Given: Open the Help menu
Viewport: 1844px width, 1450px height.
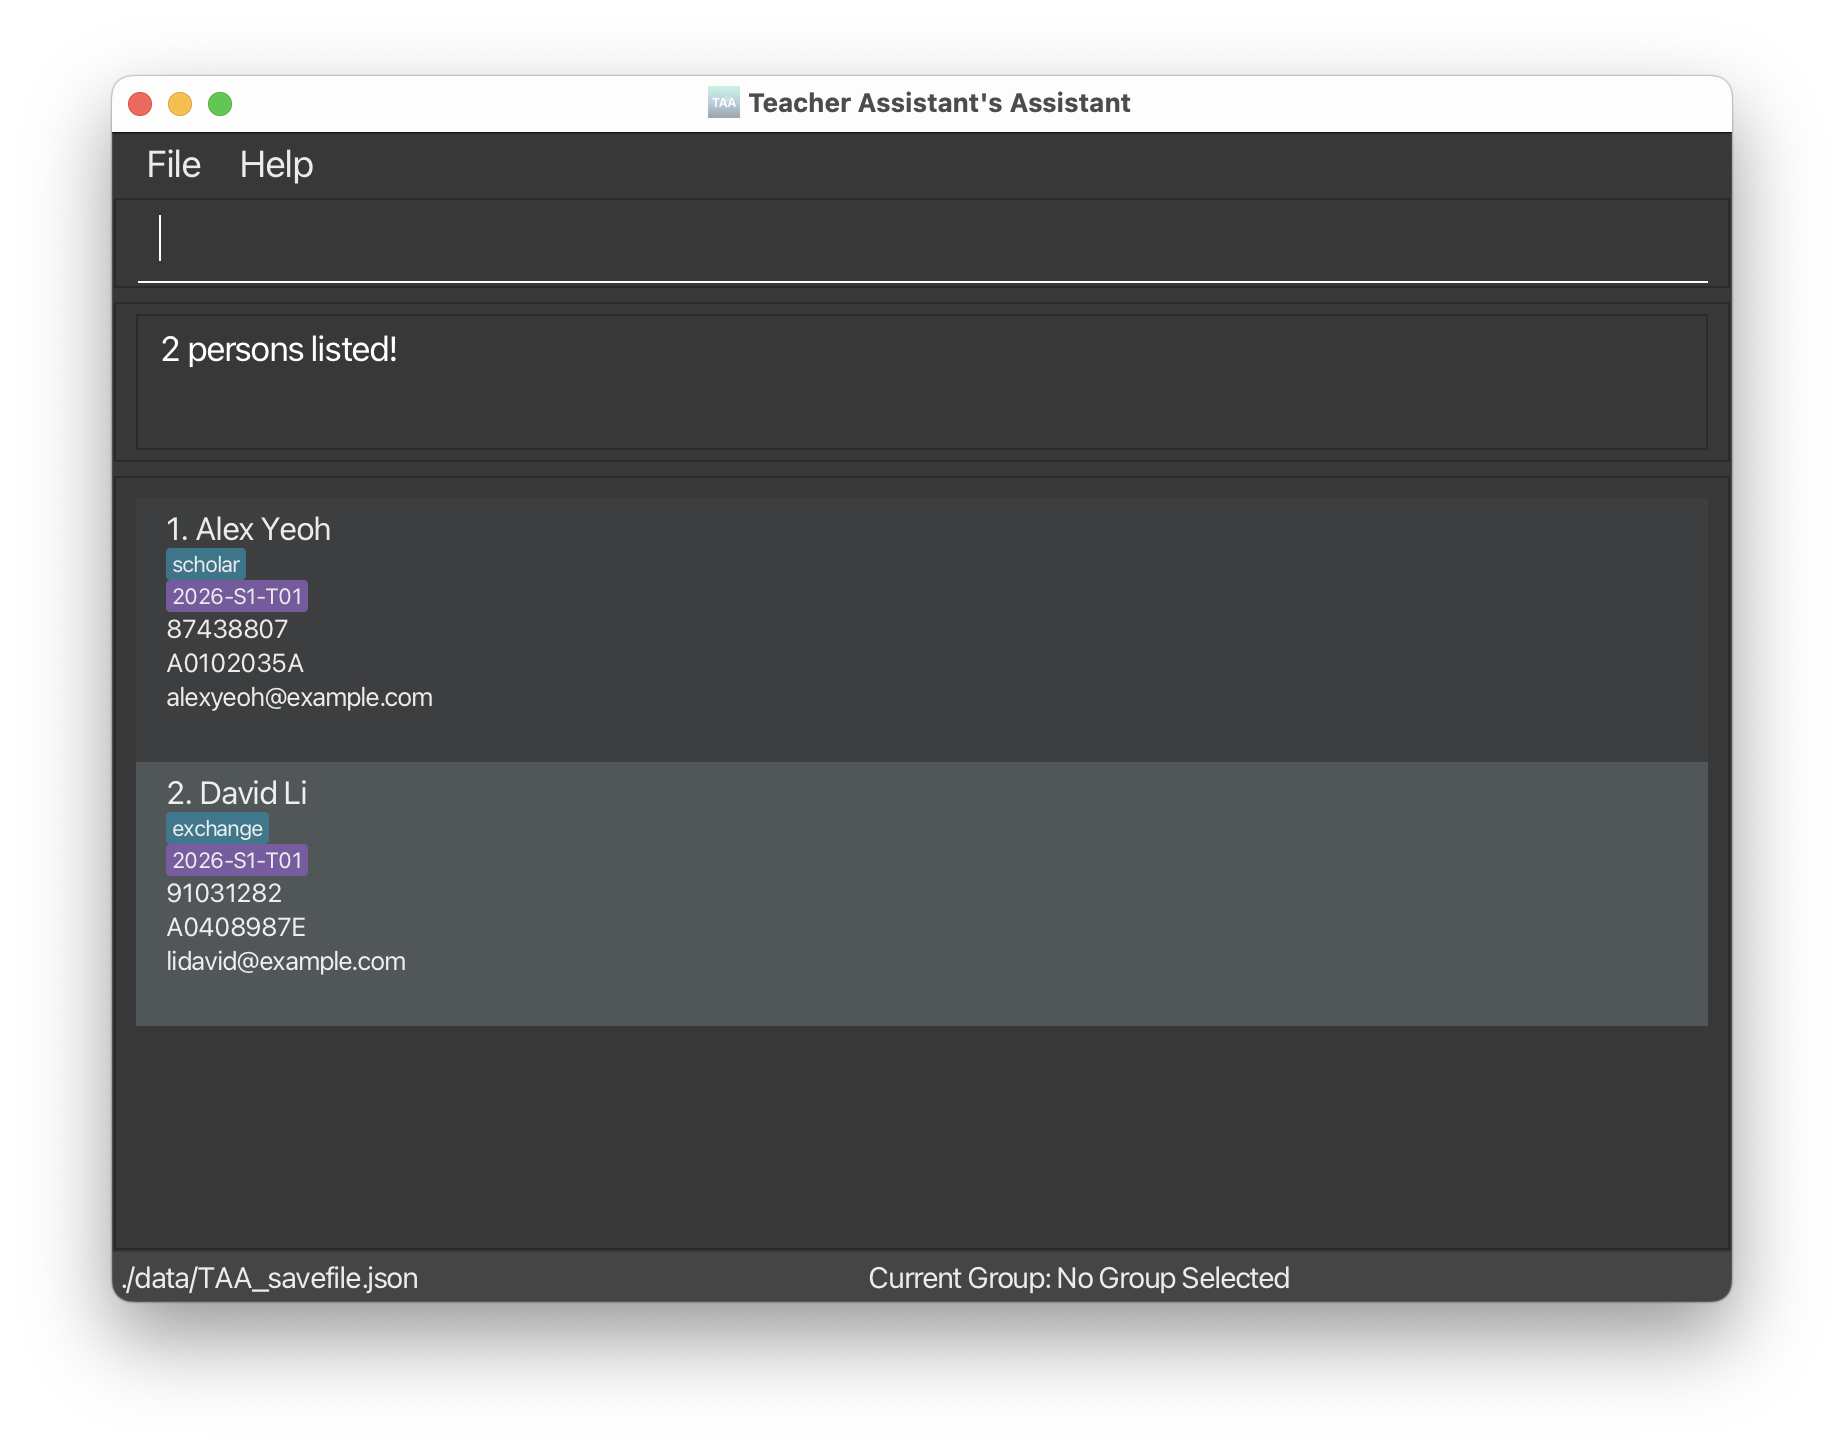Looking at the screenshot, I should tap(276, 165).
